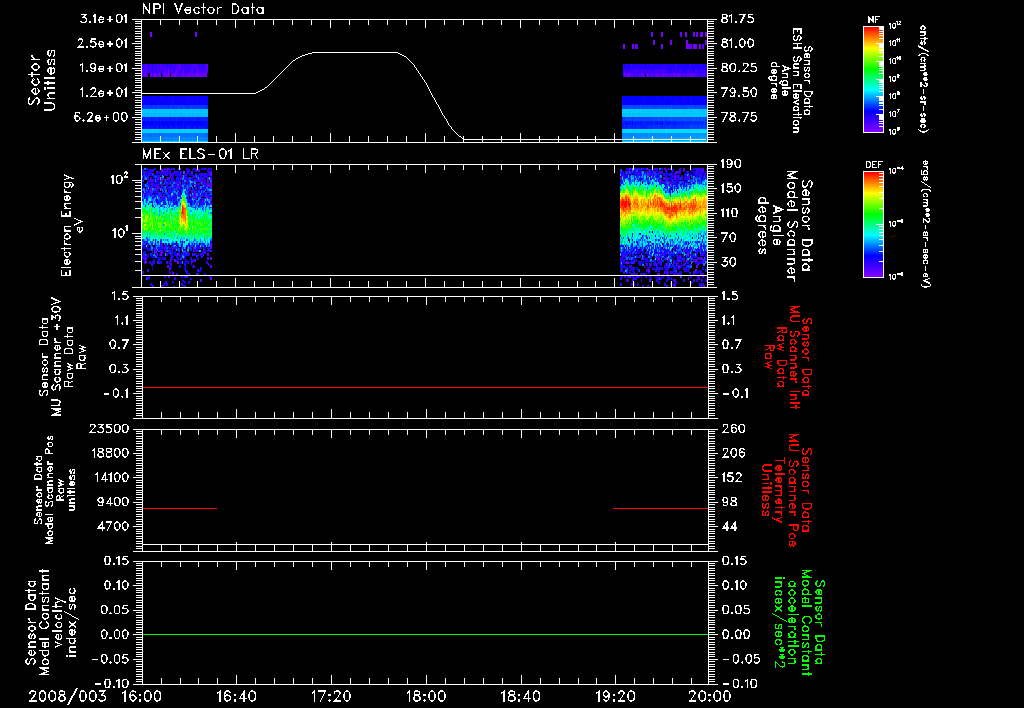Click the DEF color scale bar
This screenshot has width=1024, height=708.
pyautogui.click(x=874, y=223)
